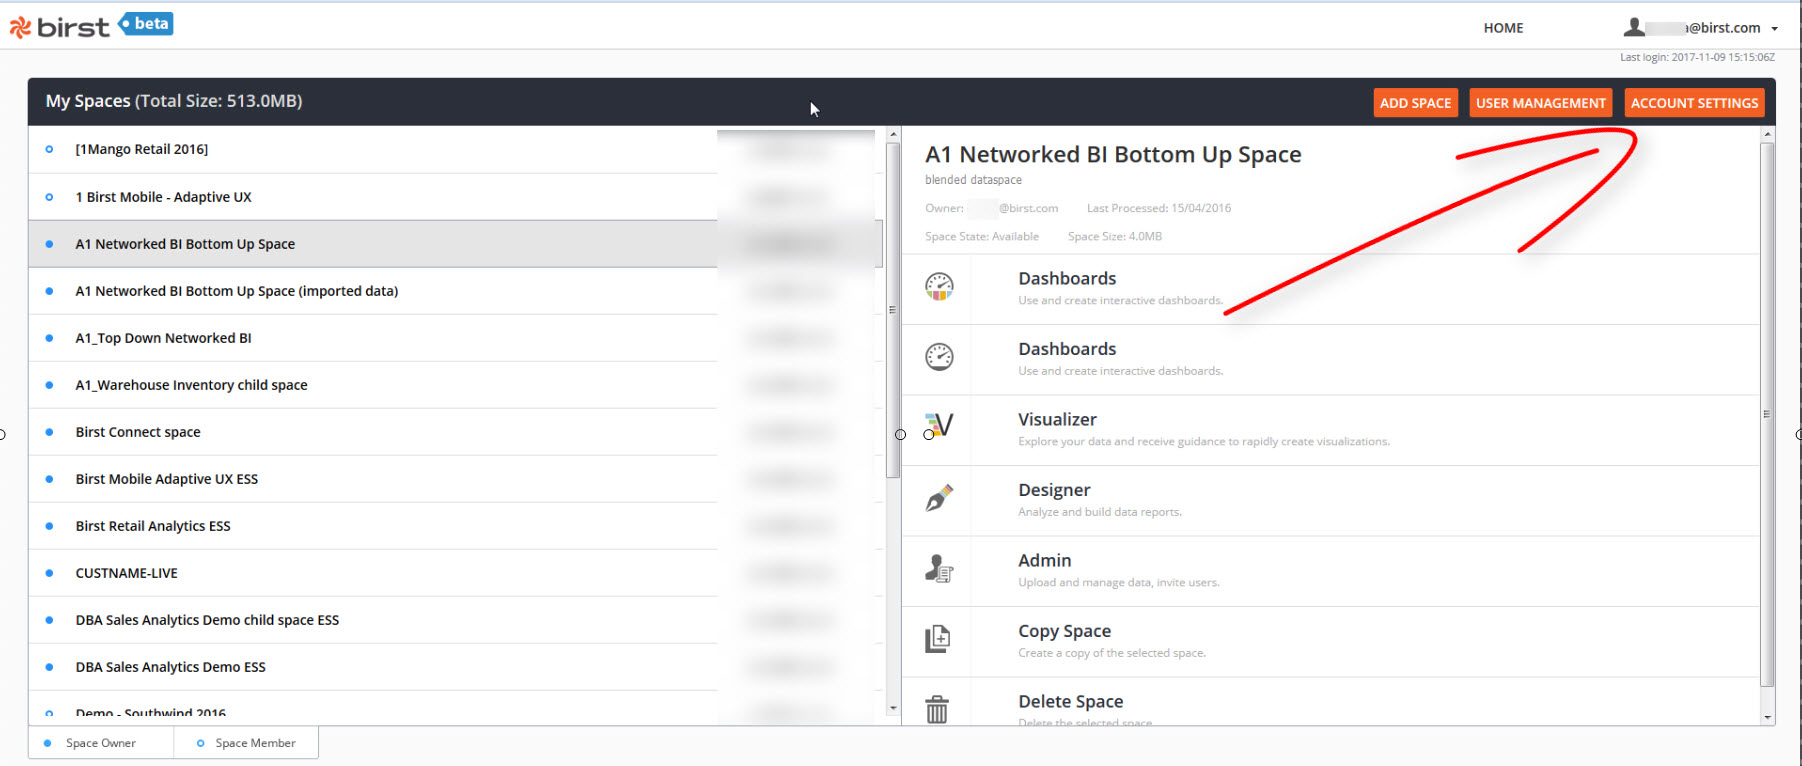The image size is (1802, 766).
Task: Open the Designer pen icon
Action: pyautogui.click(x=939, y=498)
